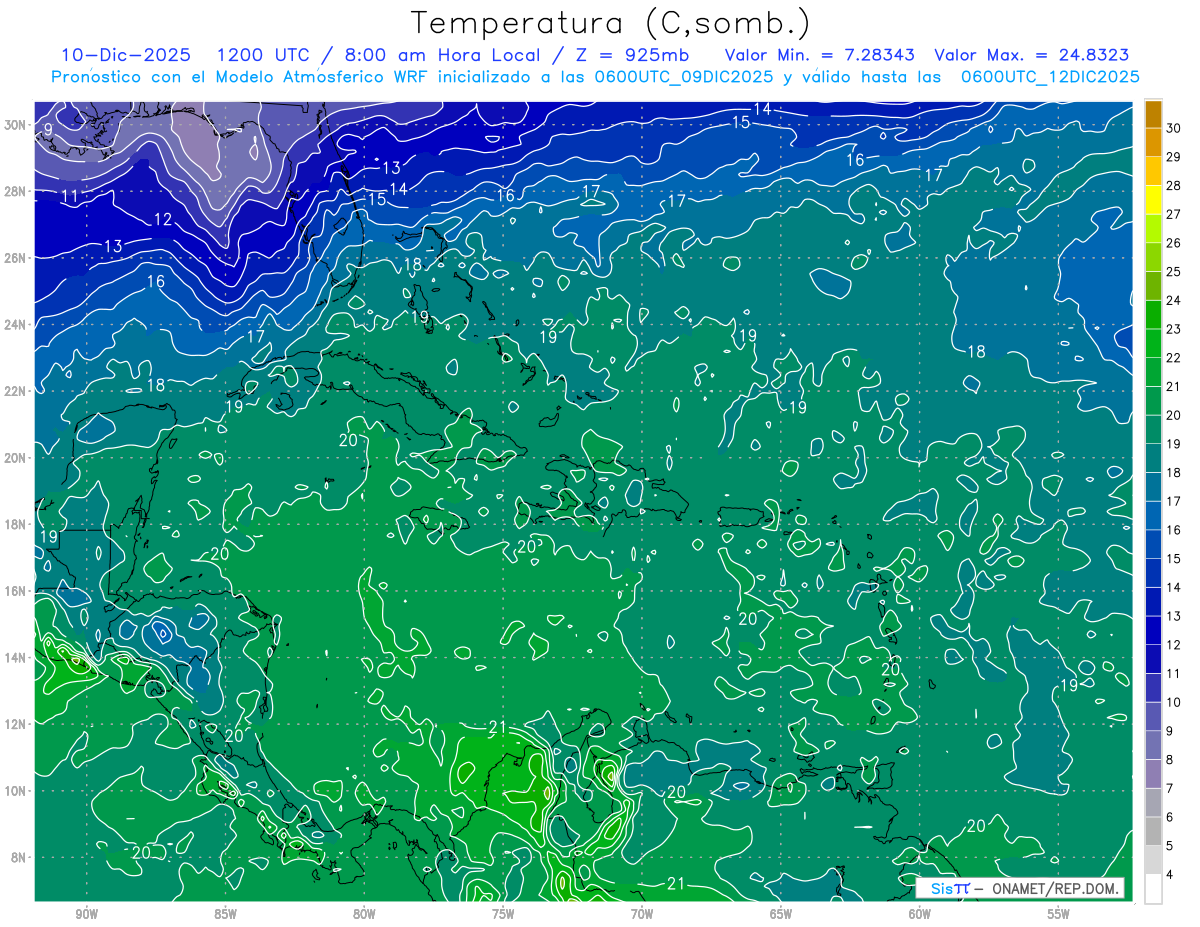Click the colorbar tick label "4"

point(1170,875)
